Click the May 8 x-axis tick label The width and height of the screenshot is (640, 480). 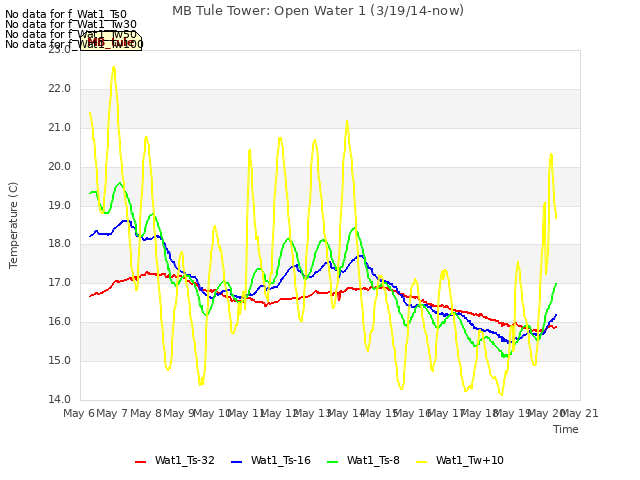(146, 414)
